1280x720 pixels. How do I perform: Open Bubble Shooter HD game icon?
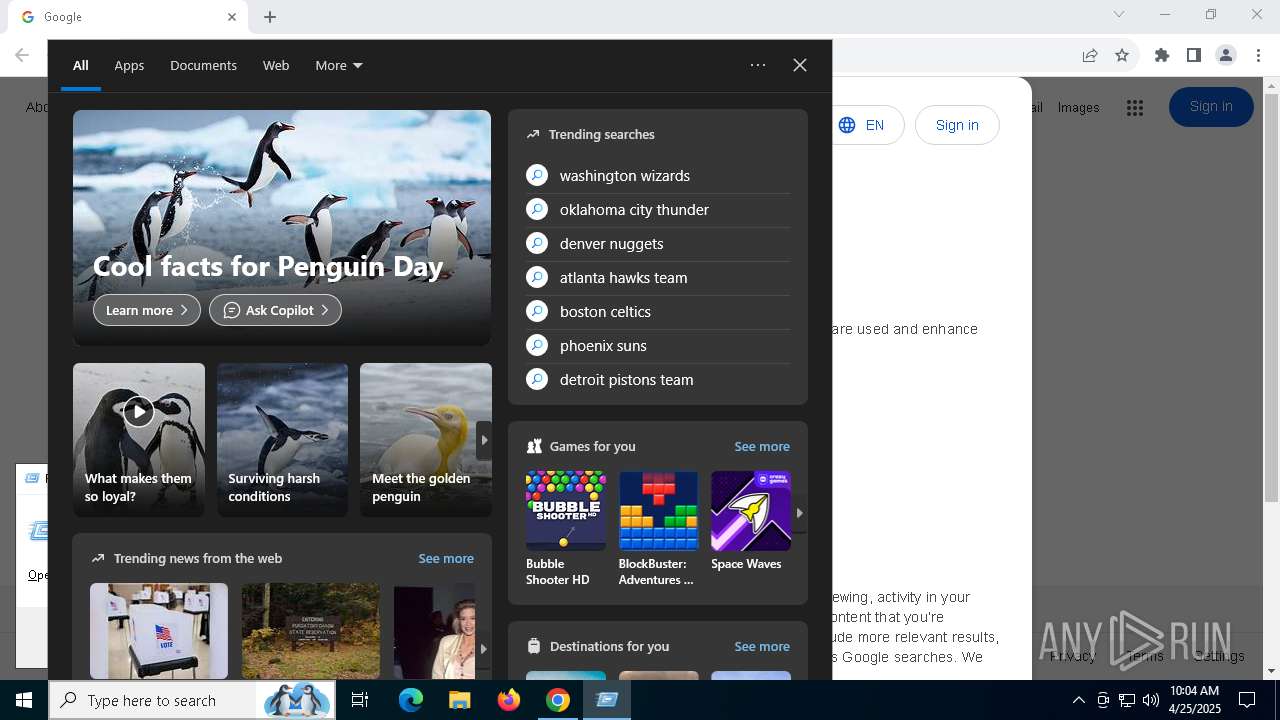tap(566, 511)
